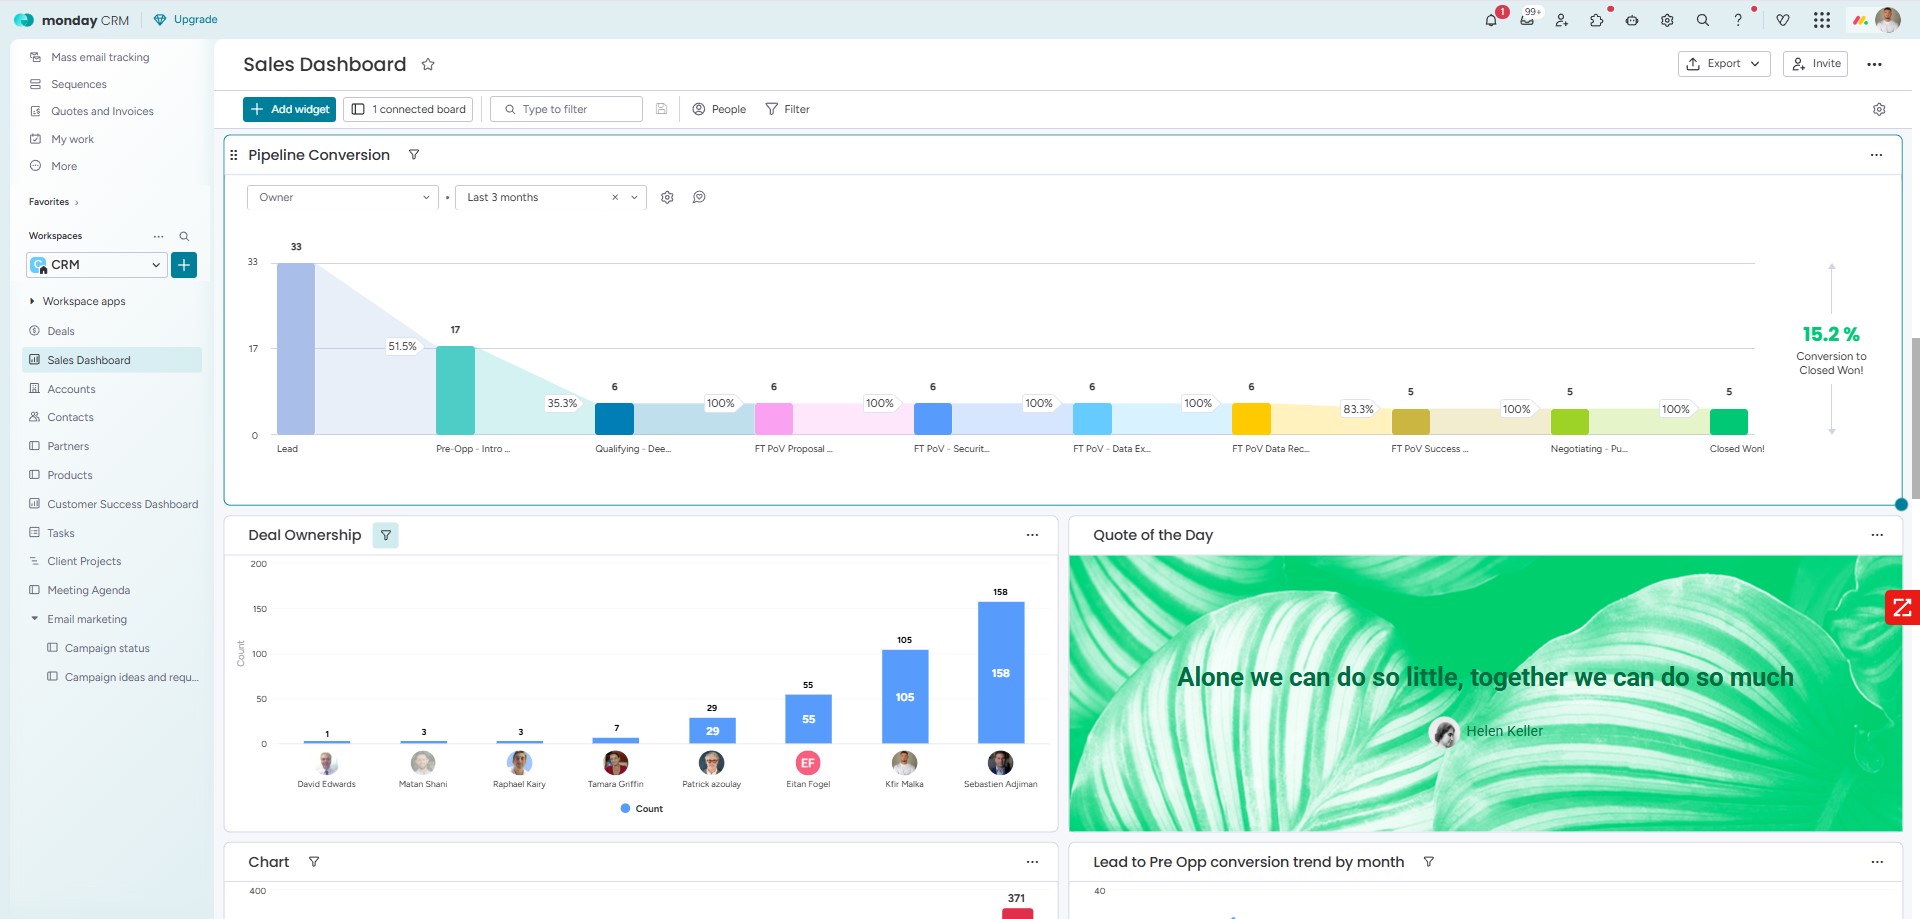Star the Sales Dashboard as favorite

click(x=428, y=64)
